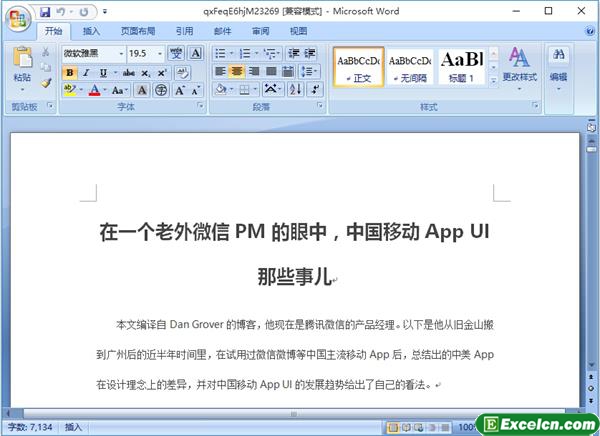The image size is (600, 436).
Task: Apply strikethrough formatting
Action: pos(127,72)
